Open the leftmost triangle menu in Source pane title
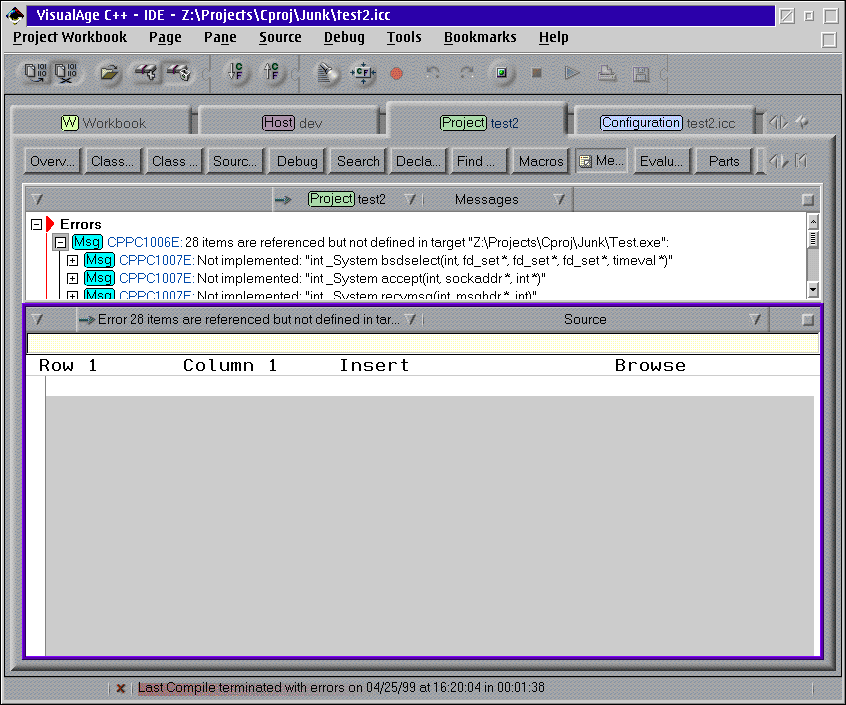Screen dimensions: 846x705 click(37, 320)
